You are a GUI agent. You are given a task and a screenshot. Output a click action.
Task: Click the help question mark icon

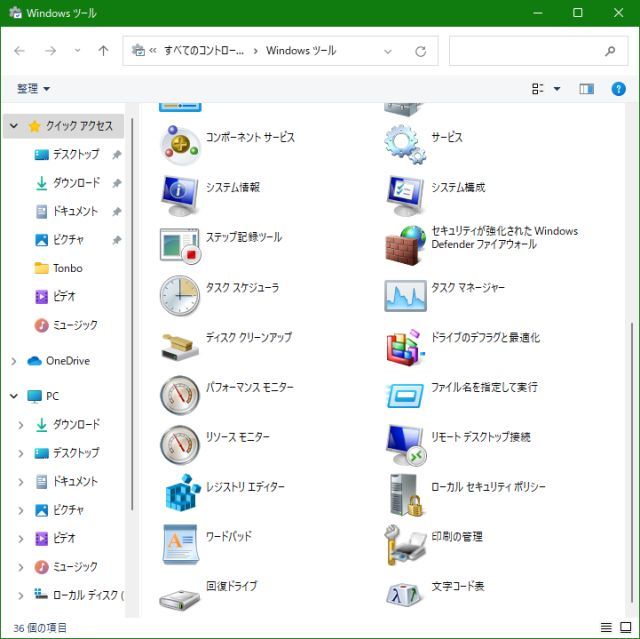pyautogui.click(x=618, y=89)
